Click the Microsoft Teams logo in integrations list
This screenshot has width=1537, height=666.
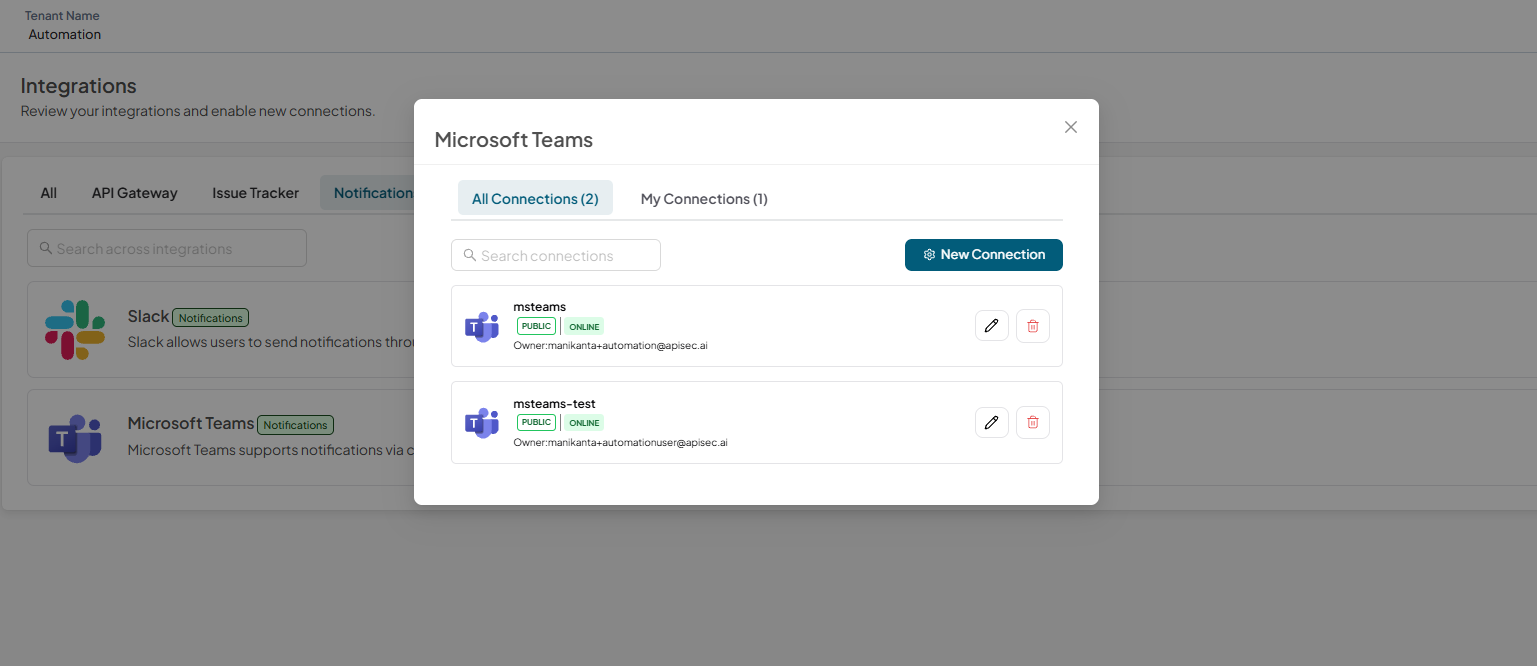tap(75, 438)
